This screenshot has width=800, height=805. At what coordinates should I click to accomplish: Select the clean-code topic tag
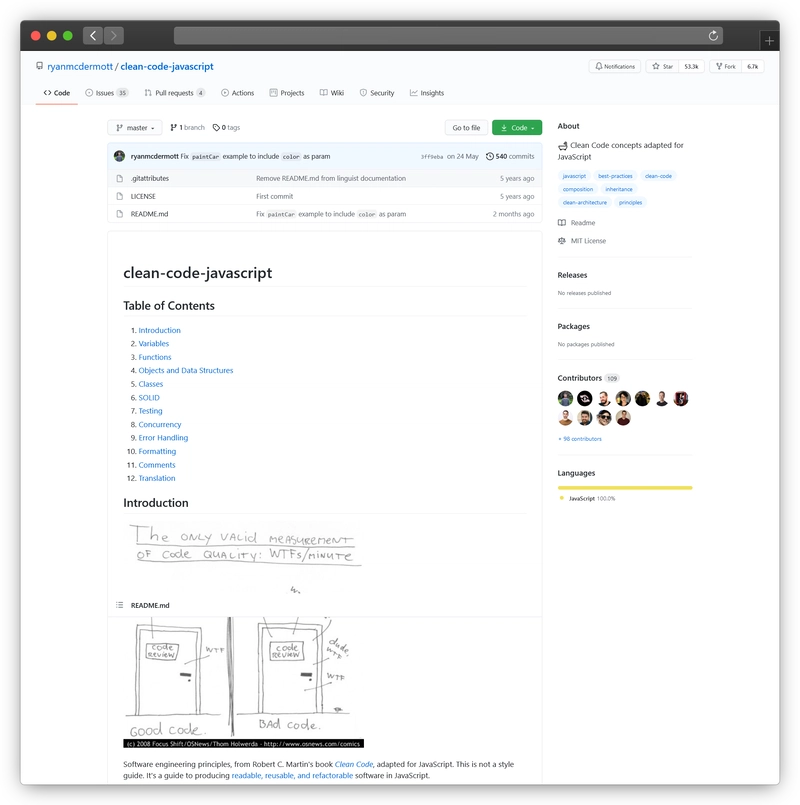pyautogui.click(x=658, y=176)
